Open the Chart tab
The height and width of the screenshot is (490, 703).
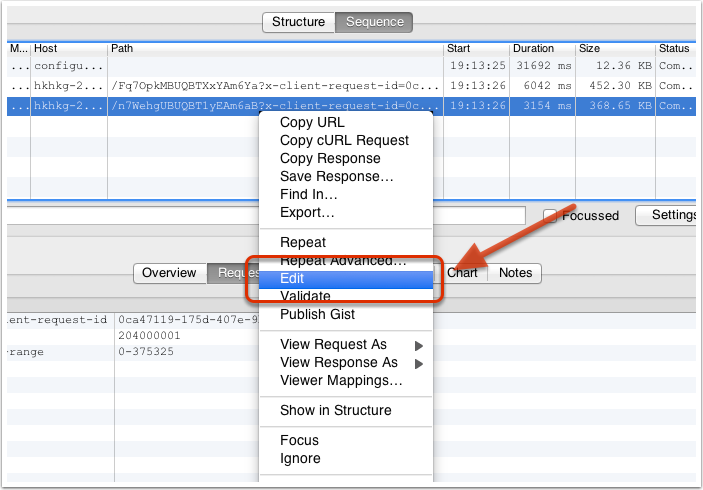pos(463,272)
